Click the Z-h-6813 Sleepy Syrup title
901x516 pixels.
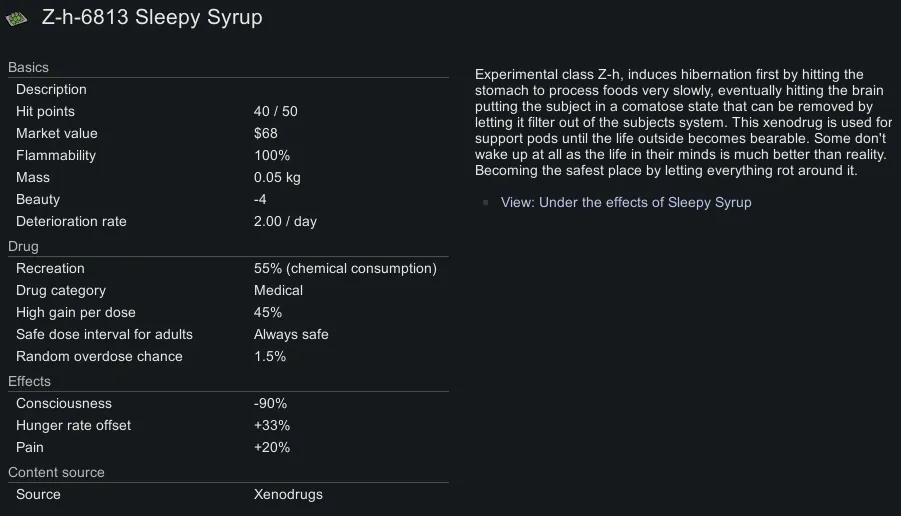[152, 18]
